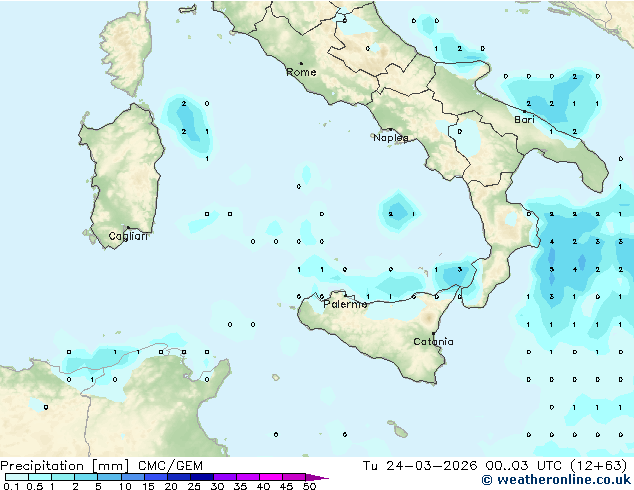
Task: Pick the legend swatch between 40 and 45
Action: click(271, 477)
